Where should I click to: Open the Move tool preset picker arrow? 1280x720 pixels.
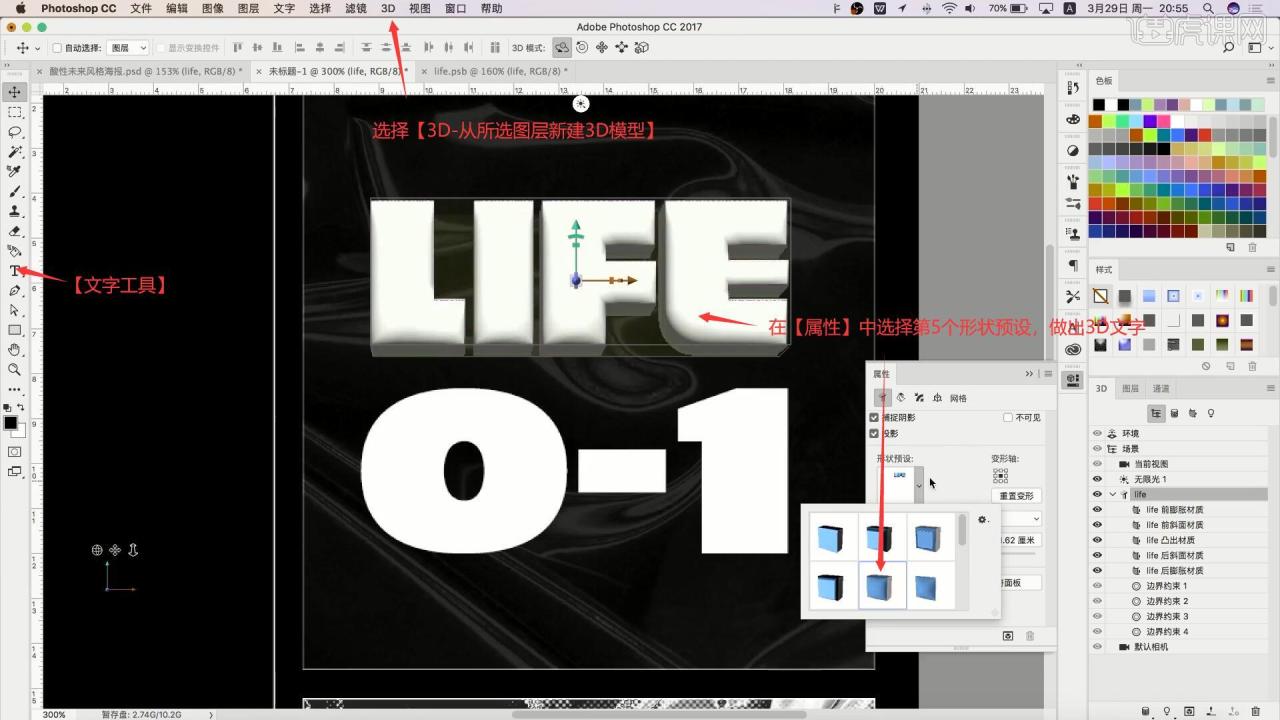(x=38, y=47)
